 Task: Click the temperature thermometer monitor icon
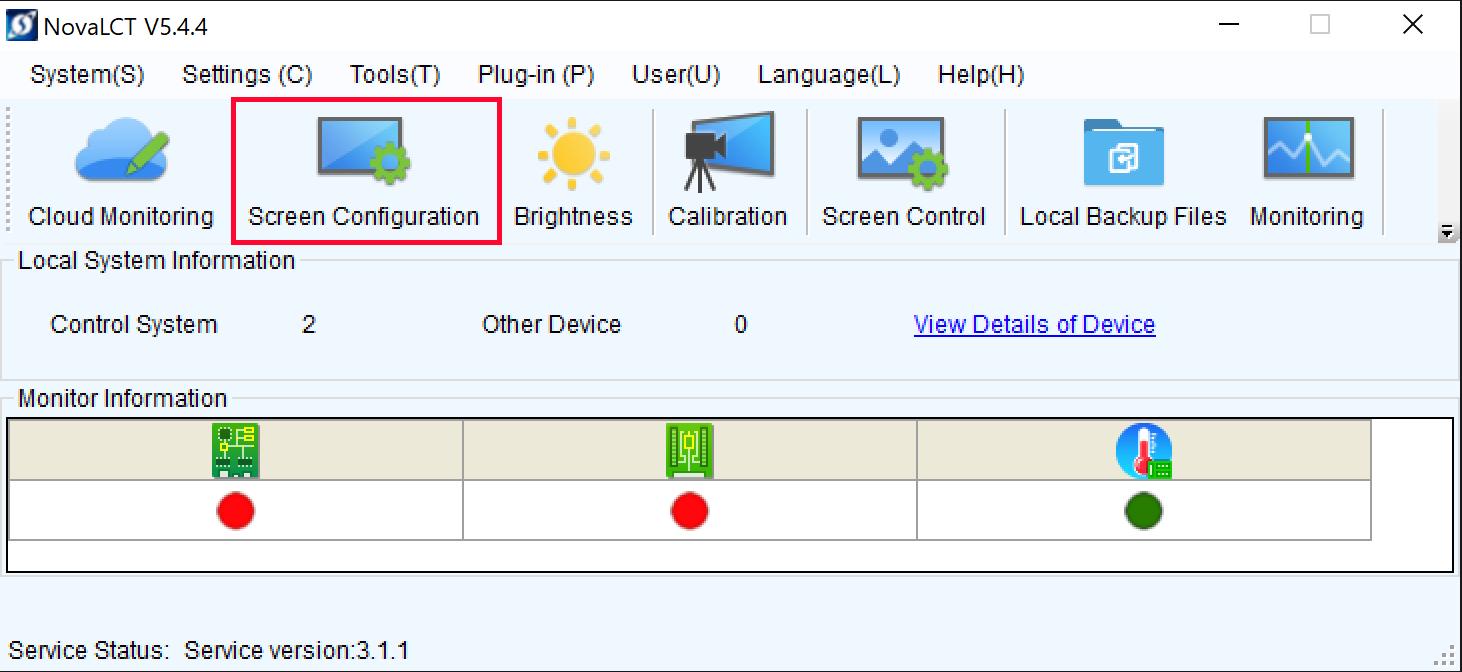(1144, 451)
